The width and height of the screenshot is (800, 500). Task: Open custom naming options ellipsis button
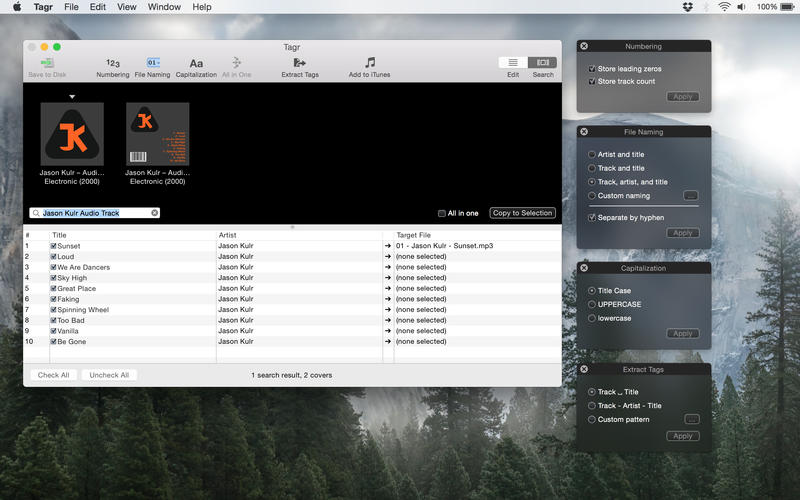click(691, 196)
